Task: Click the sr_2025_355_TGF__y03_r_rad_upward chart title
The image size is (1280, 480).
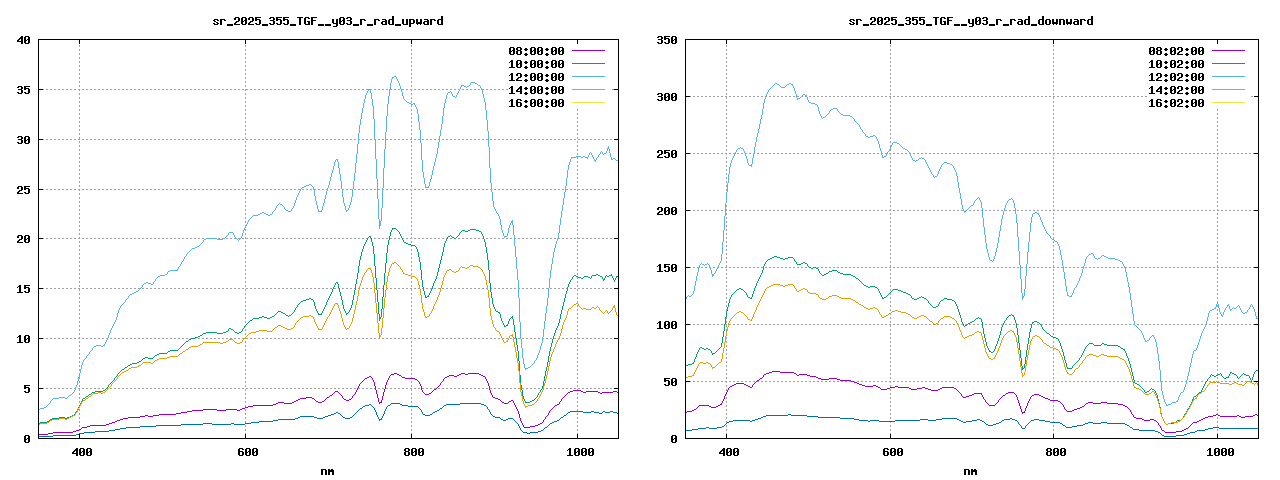Action: coord(328,21)
